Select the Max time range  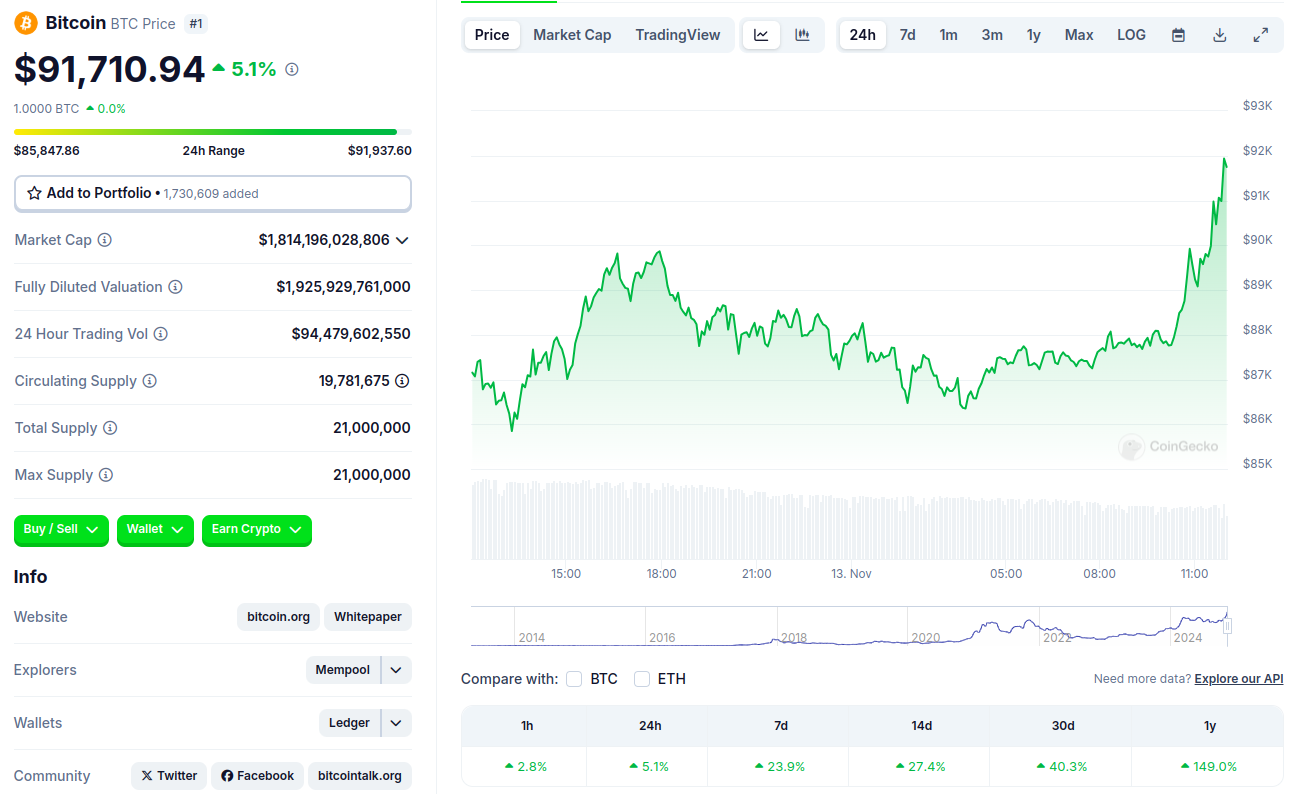point(1079,35)
